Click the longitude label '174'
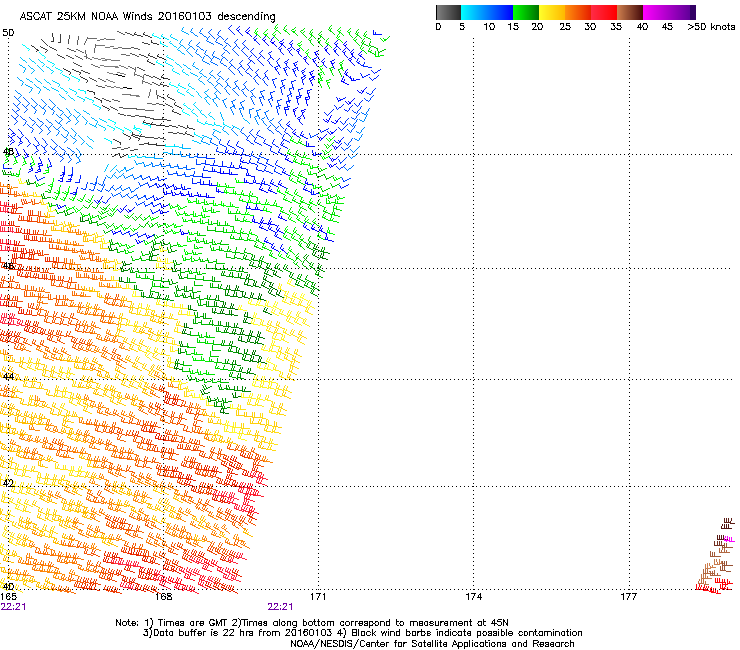 [473, 597]
